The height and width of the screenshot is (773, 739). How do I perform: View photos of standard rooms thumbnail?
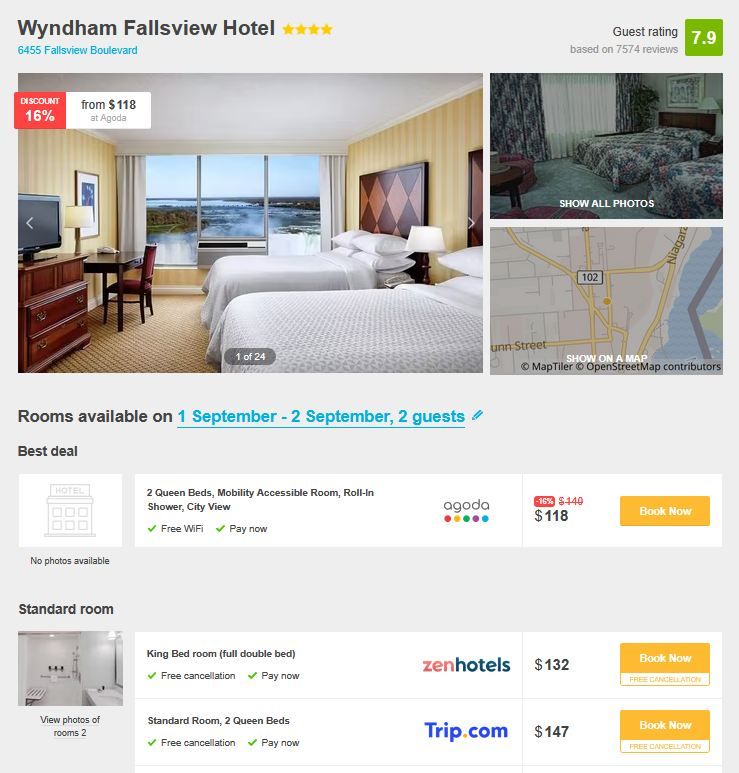(70, 668)
